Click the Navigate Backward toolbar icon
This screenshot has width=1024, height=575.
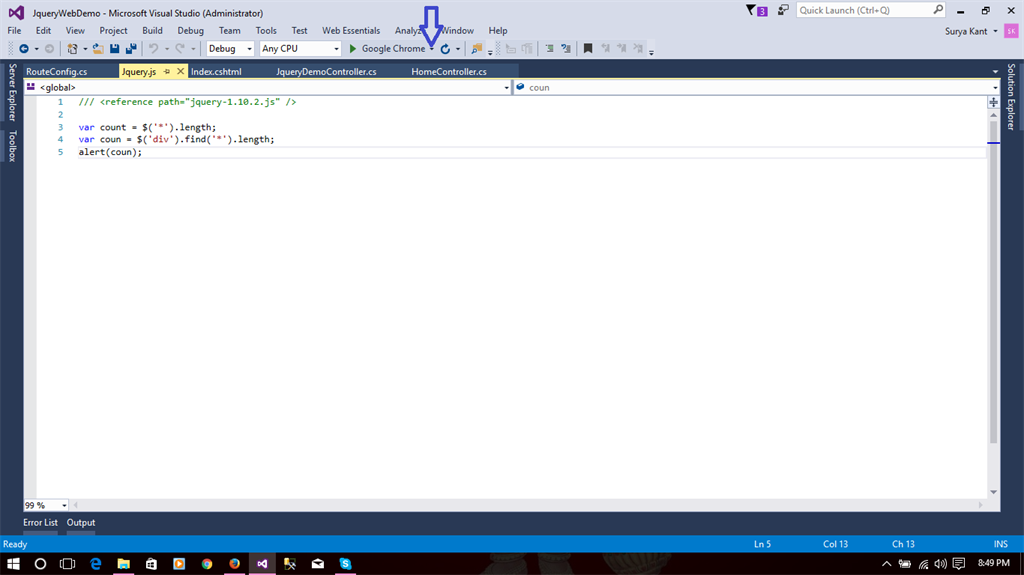tap(24, 48)
